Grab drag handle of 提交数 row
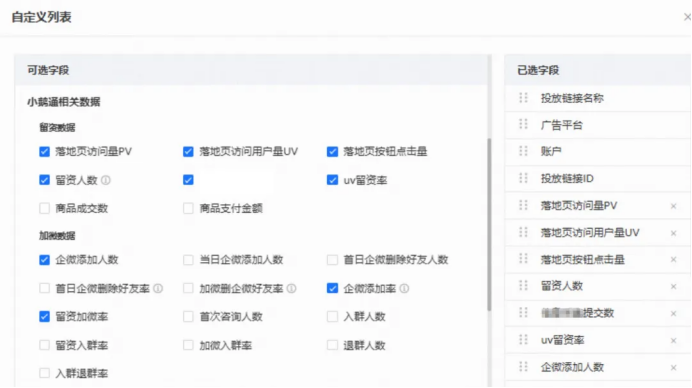The width and height of the screenshot is (692, 388). click(523, 313)
